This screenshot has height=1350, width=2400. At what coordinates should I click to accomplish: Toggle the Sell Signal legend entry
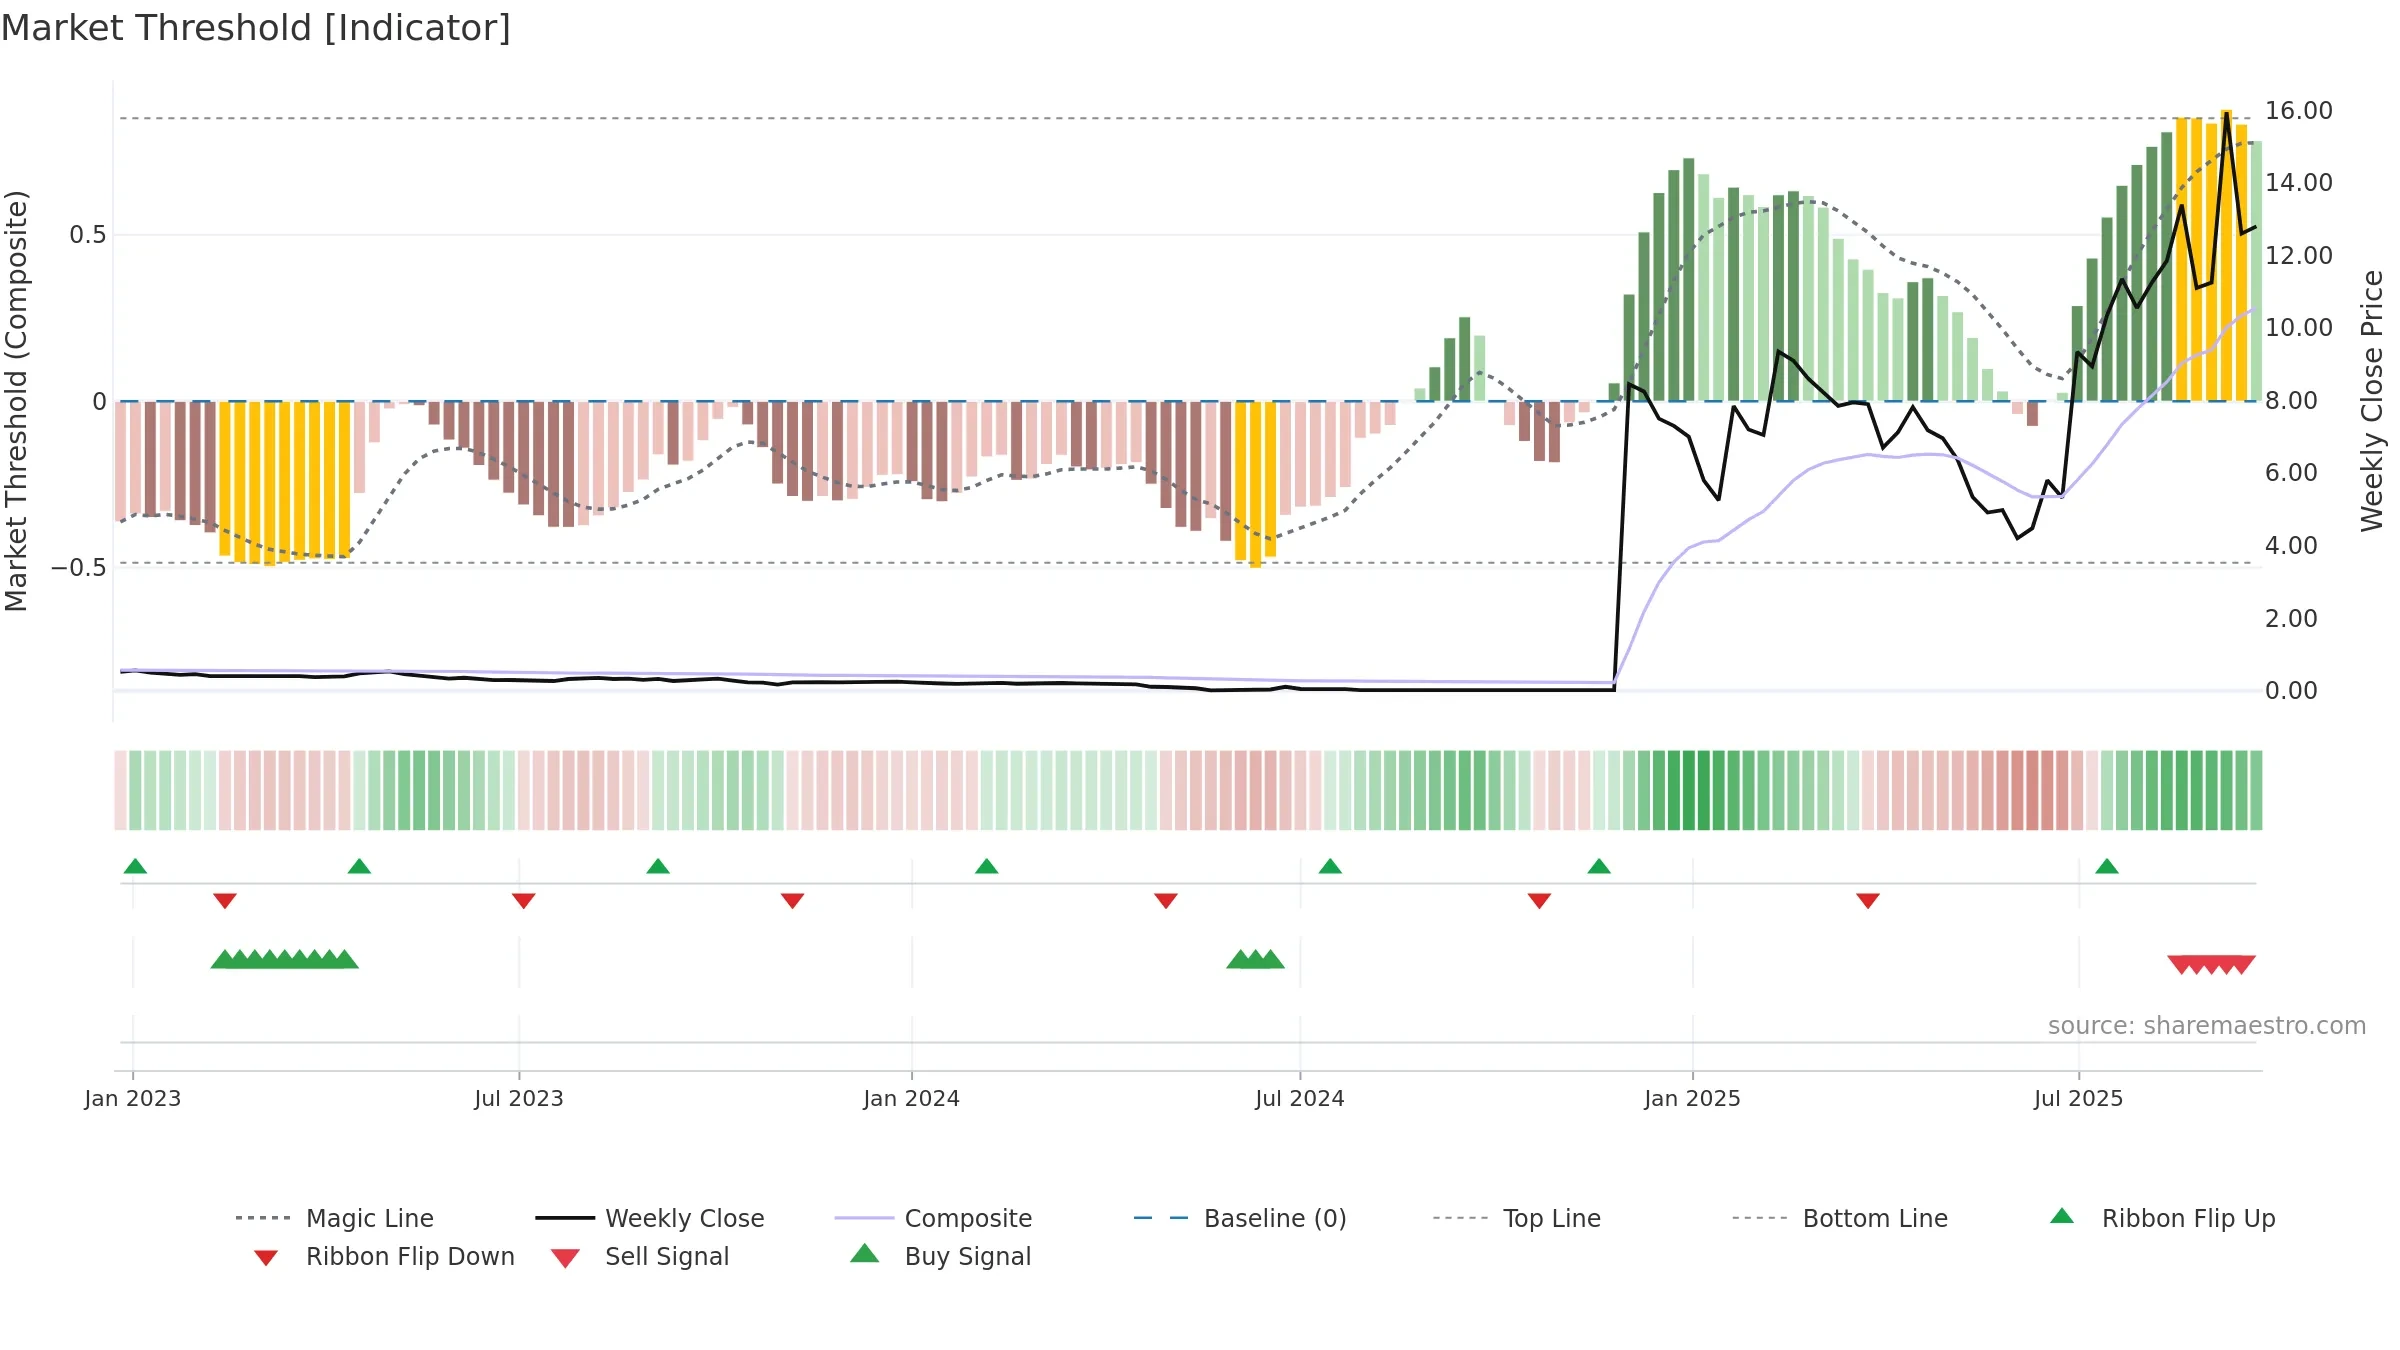click(x=640, y=1256)
